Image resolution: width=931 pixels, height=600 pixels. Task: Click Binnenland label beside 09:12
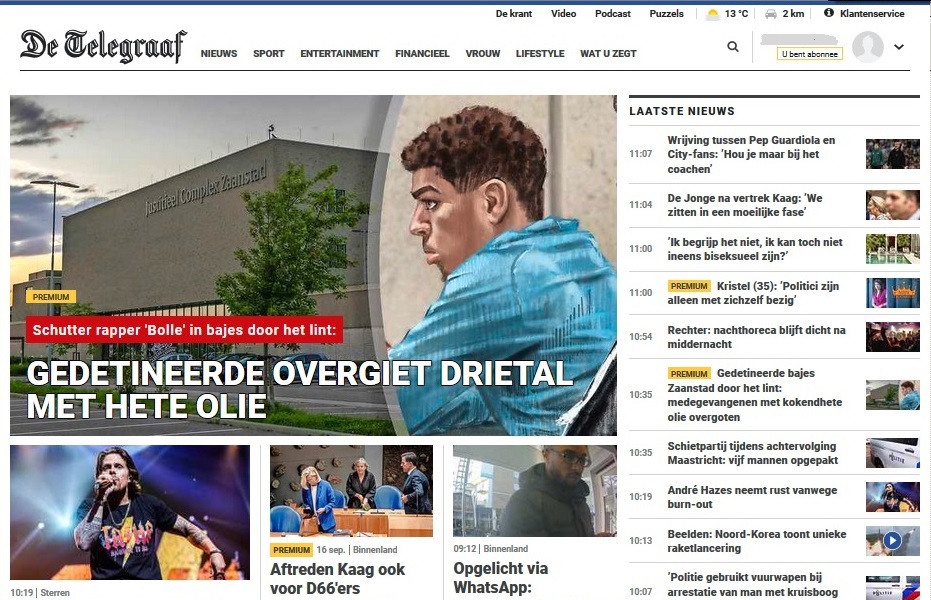[x=506, y=548]
